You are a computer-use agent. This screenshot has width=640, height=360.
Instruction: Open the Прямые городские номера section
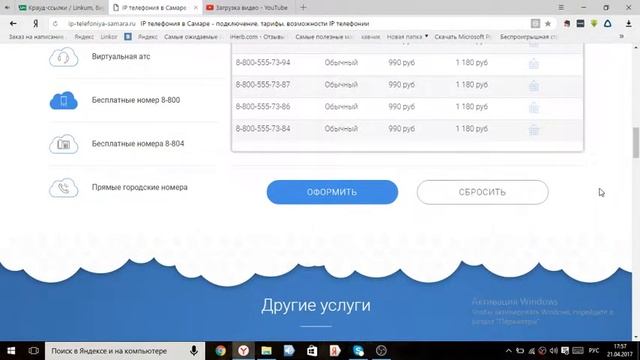(x=140, y=187)
